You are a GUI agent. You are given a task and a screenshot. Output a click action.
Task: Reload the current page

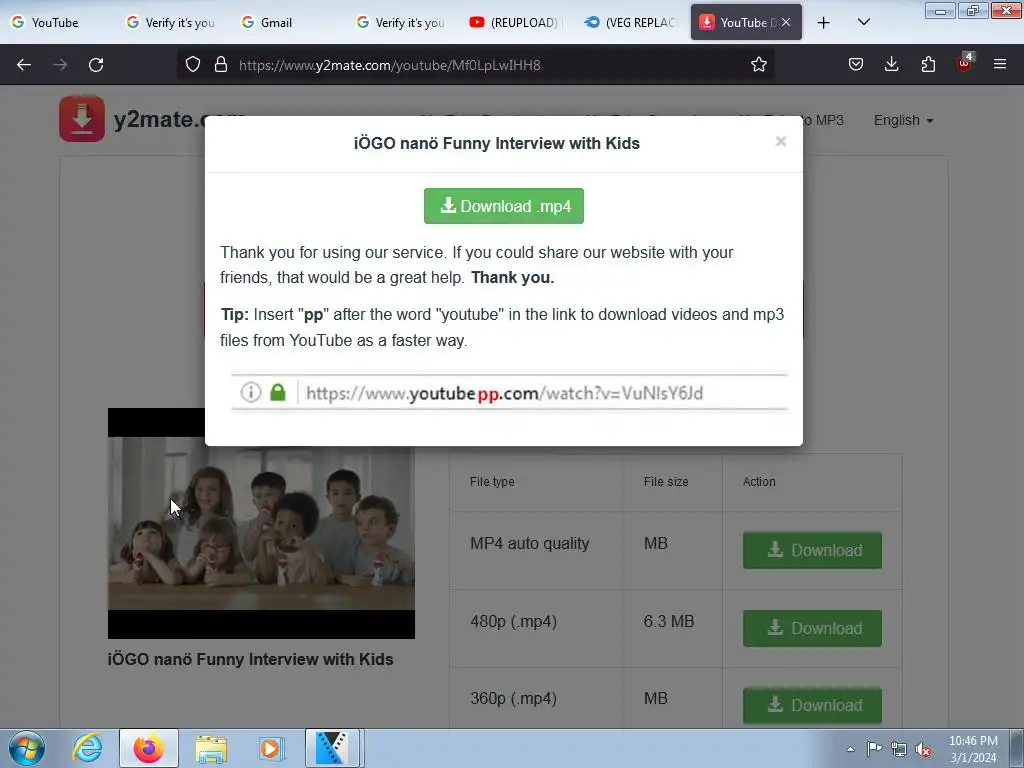(x=96, y=65)
